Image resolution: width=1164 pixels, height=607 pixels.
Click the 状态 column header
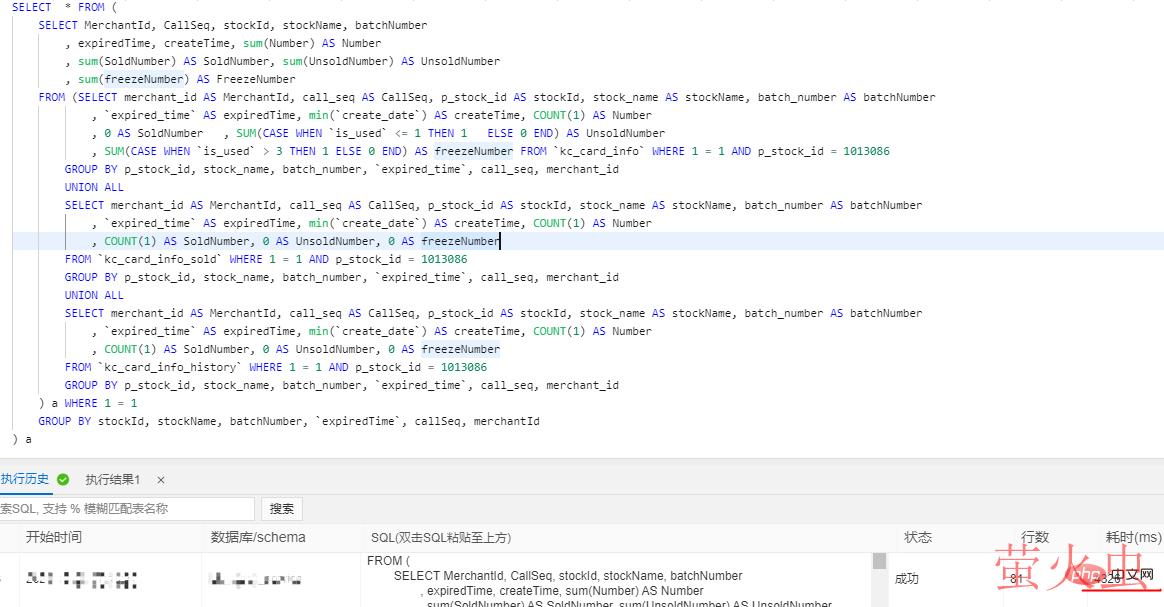918,538
